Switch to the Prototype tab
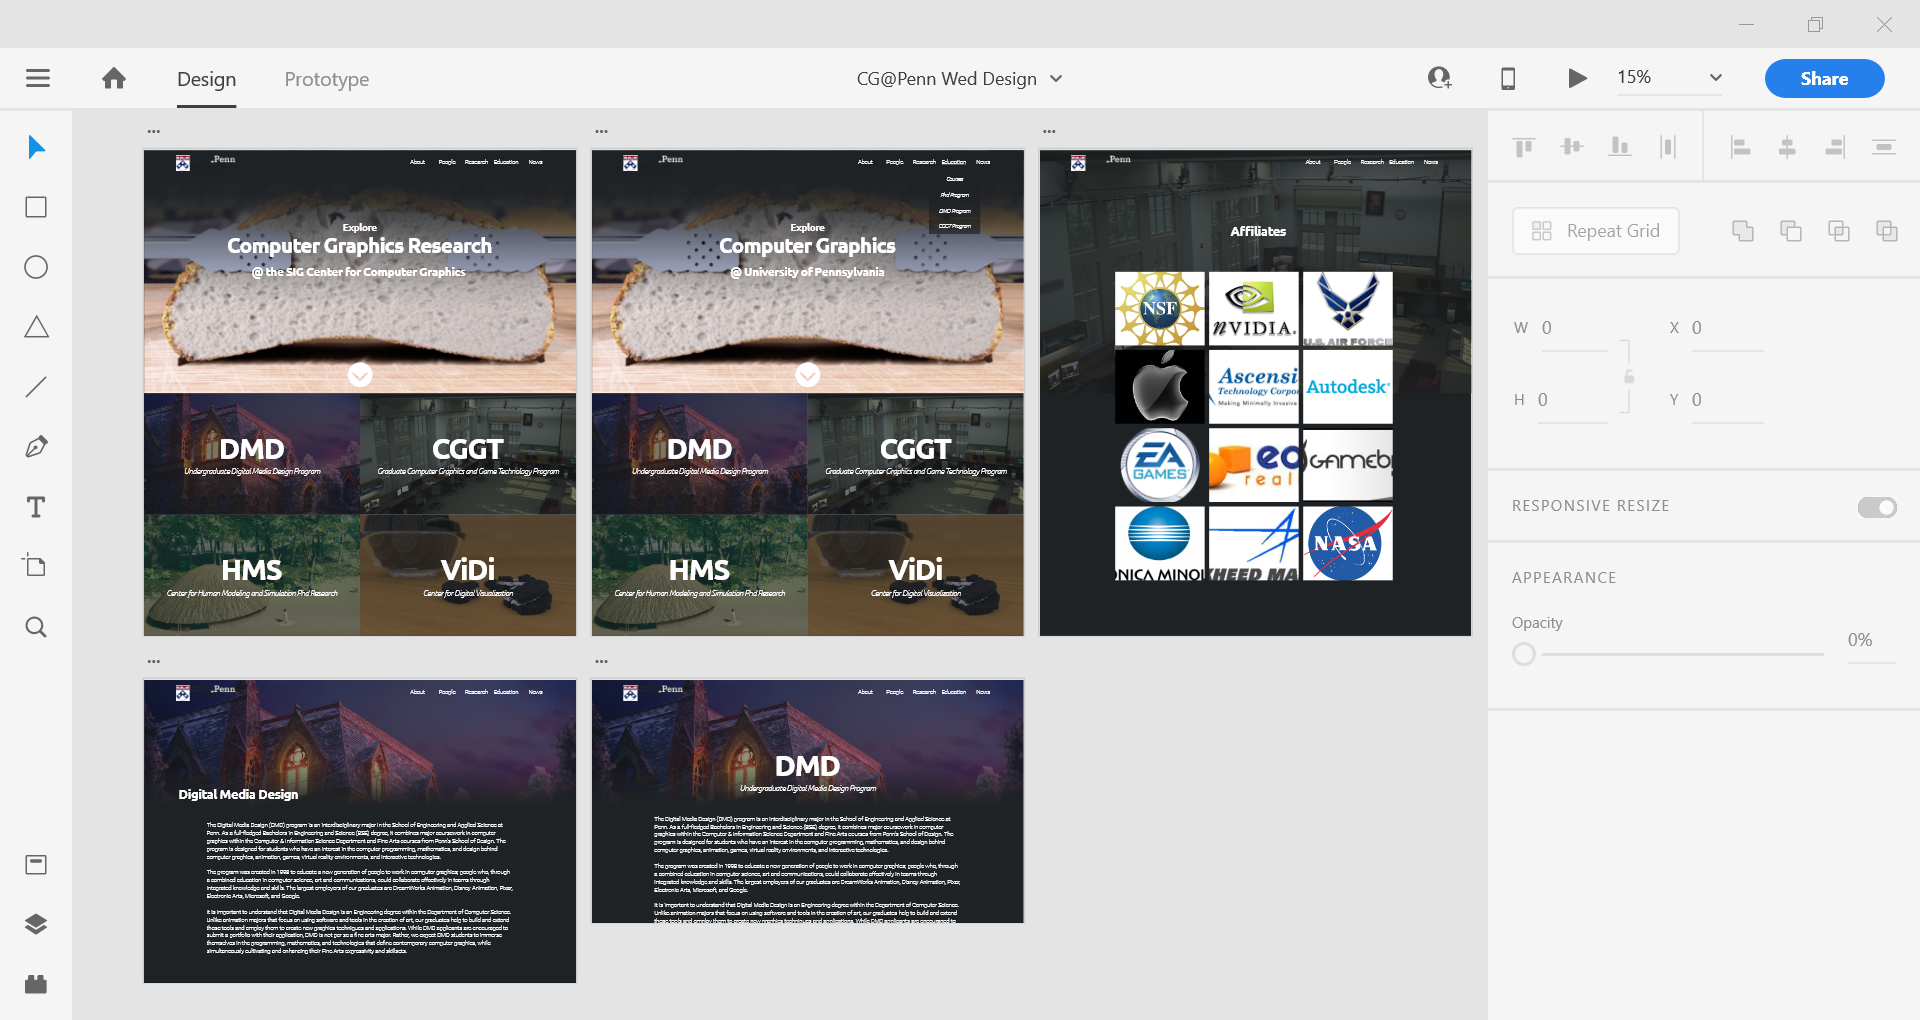 tap(327, 79)
